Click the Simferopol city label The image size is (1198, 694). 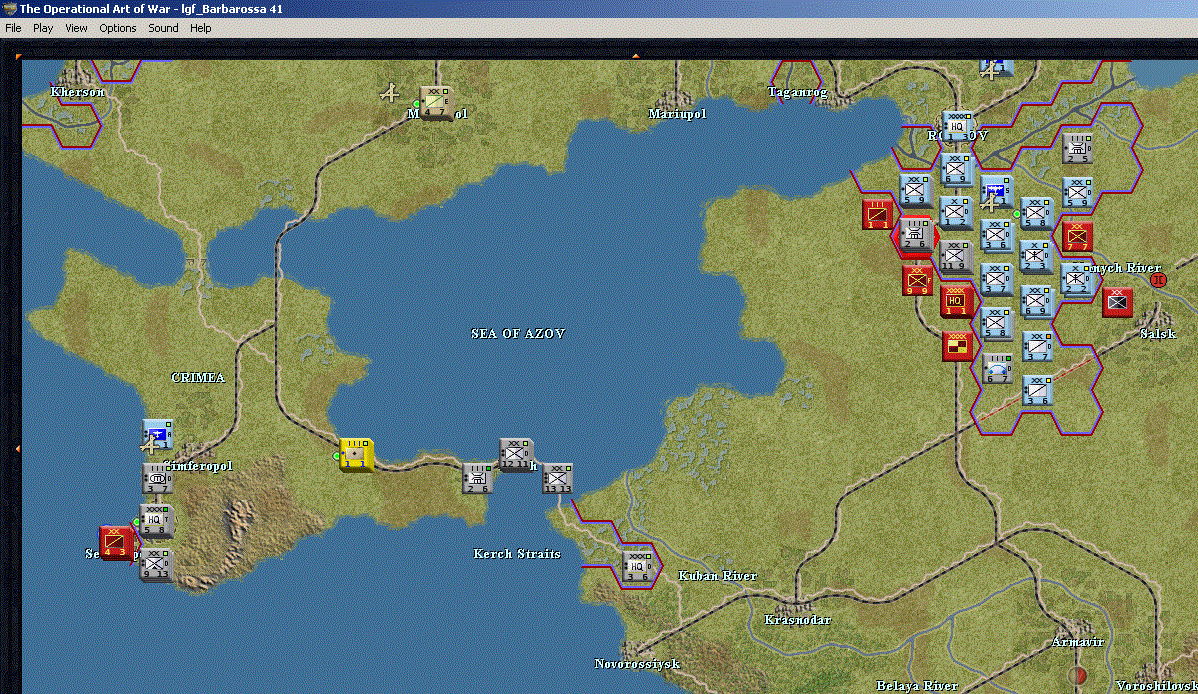(x=200, y=465)
